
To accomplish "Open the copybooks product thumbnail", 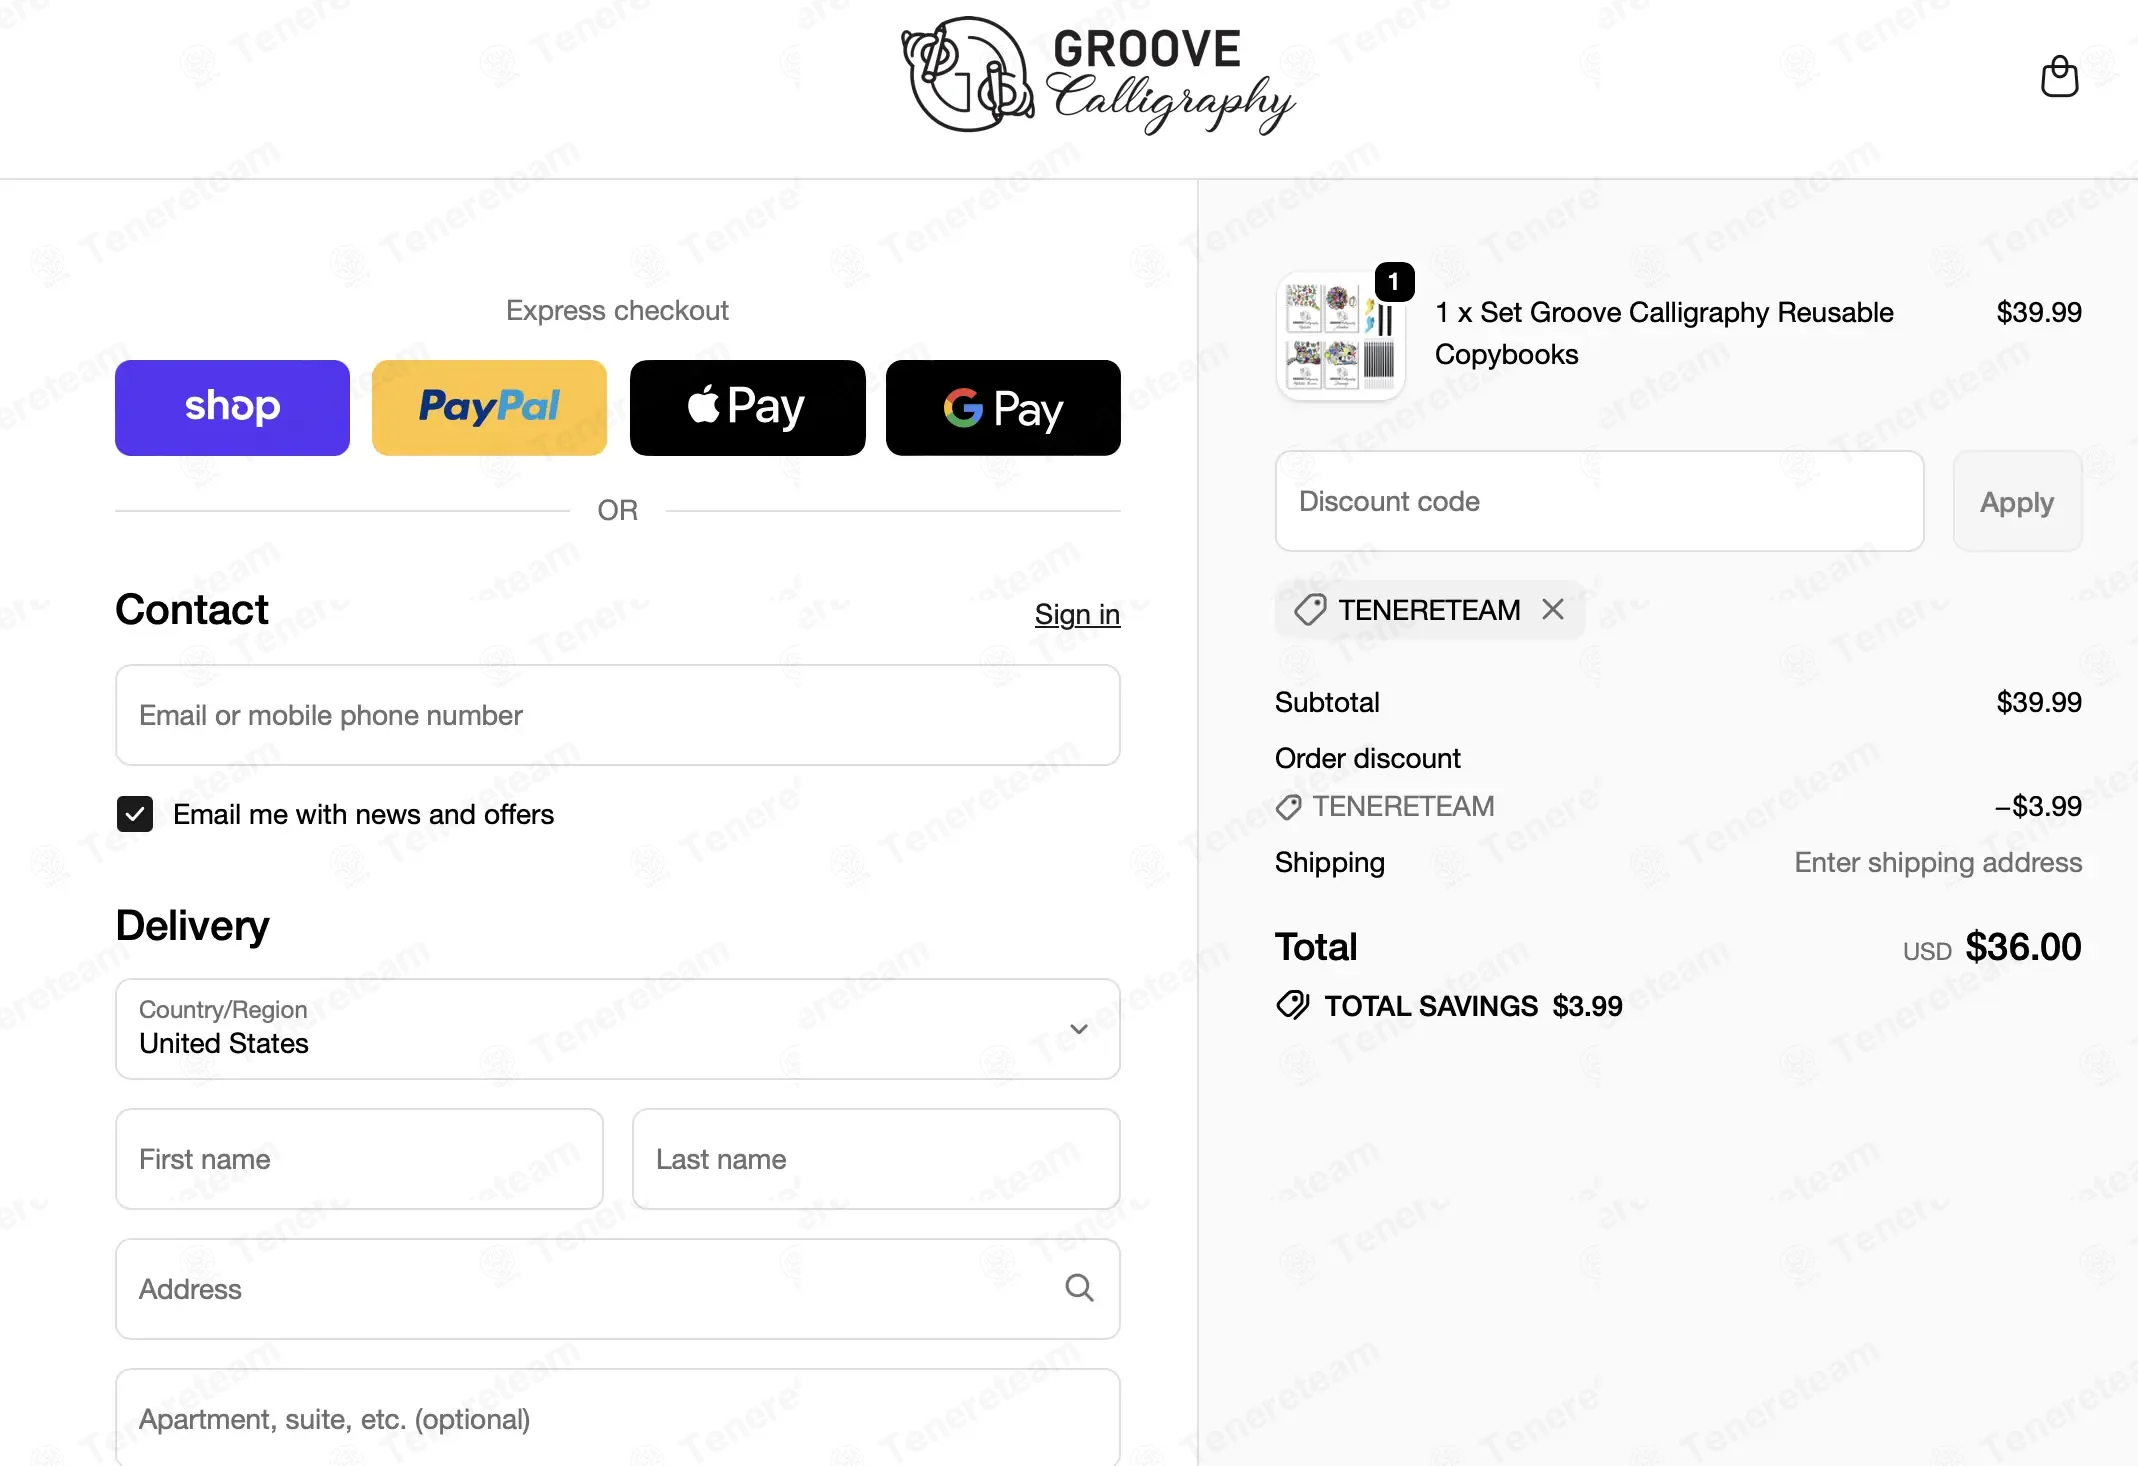I will (1341, 336).
